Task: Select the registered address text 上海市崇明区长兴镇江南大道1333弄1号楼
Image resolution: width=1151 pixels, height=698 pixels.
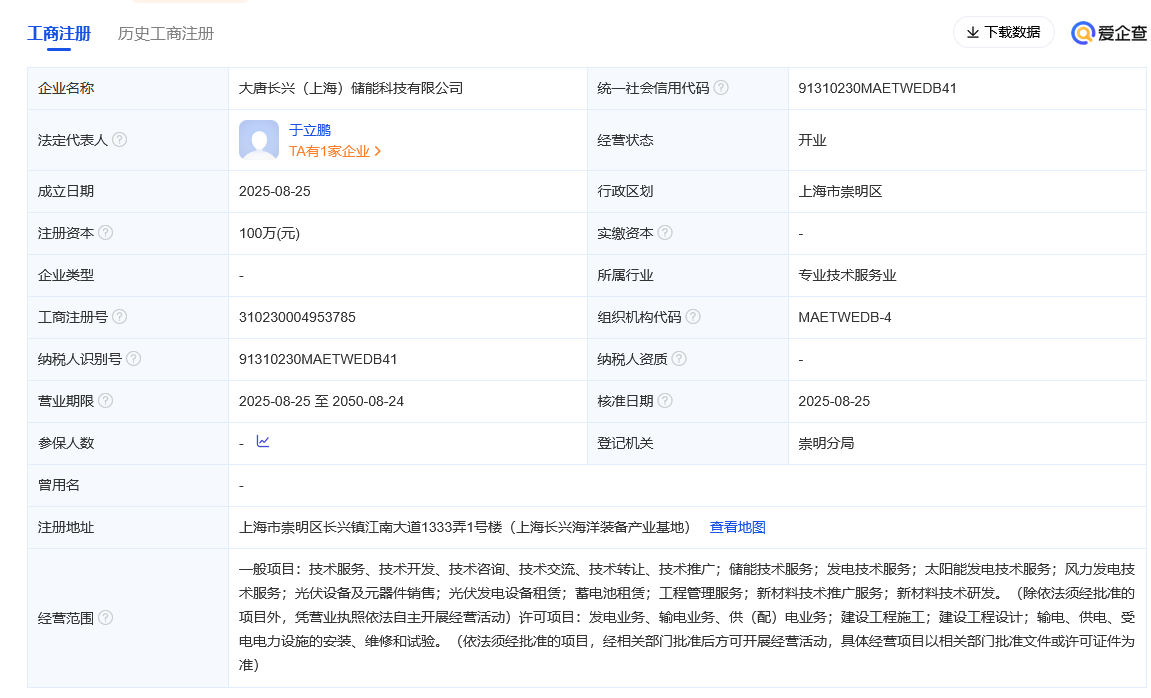Action: coord(371,527)
